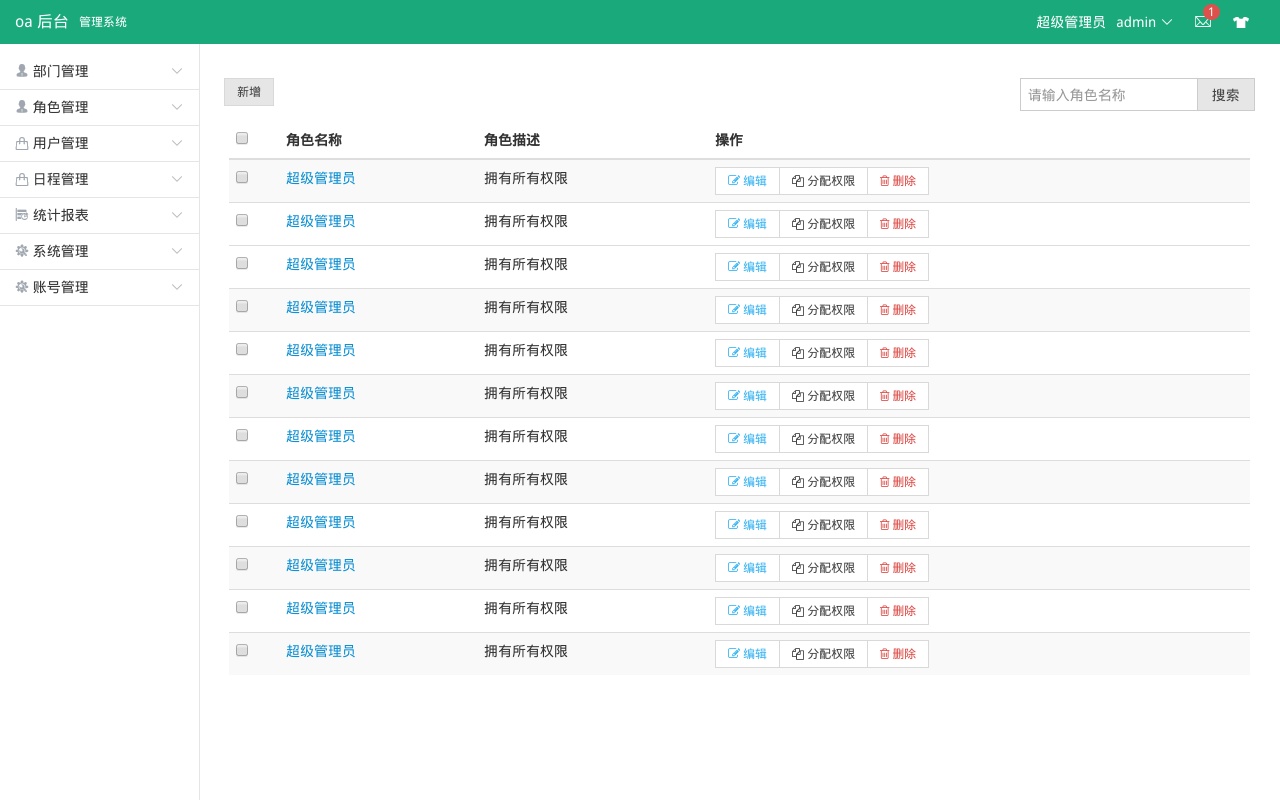Click the gear icon beside 系统管理
1280x800 pixels.
tap(22, 251)
